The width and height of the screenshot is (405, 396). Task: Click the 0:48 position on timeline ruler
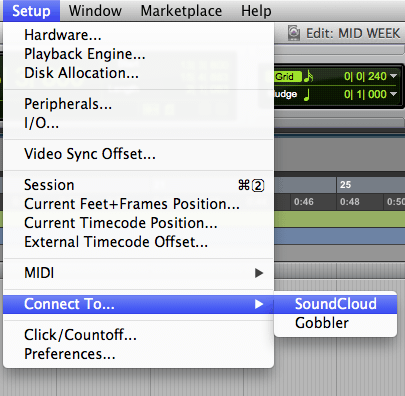pos(349,202)
